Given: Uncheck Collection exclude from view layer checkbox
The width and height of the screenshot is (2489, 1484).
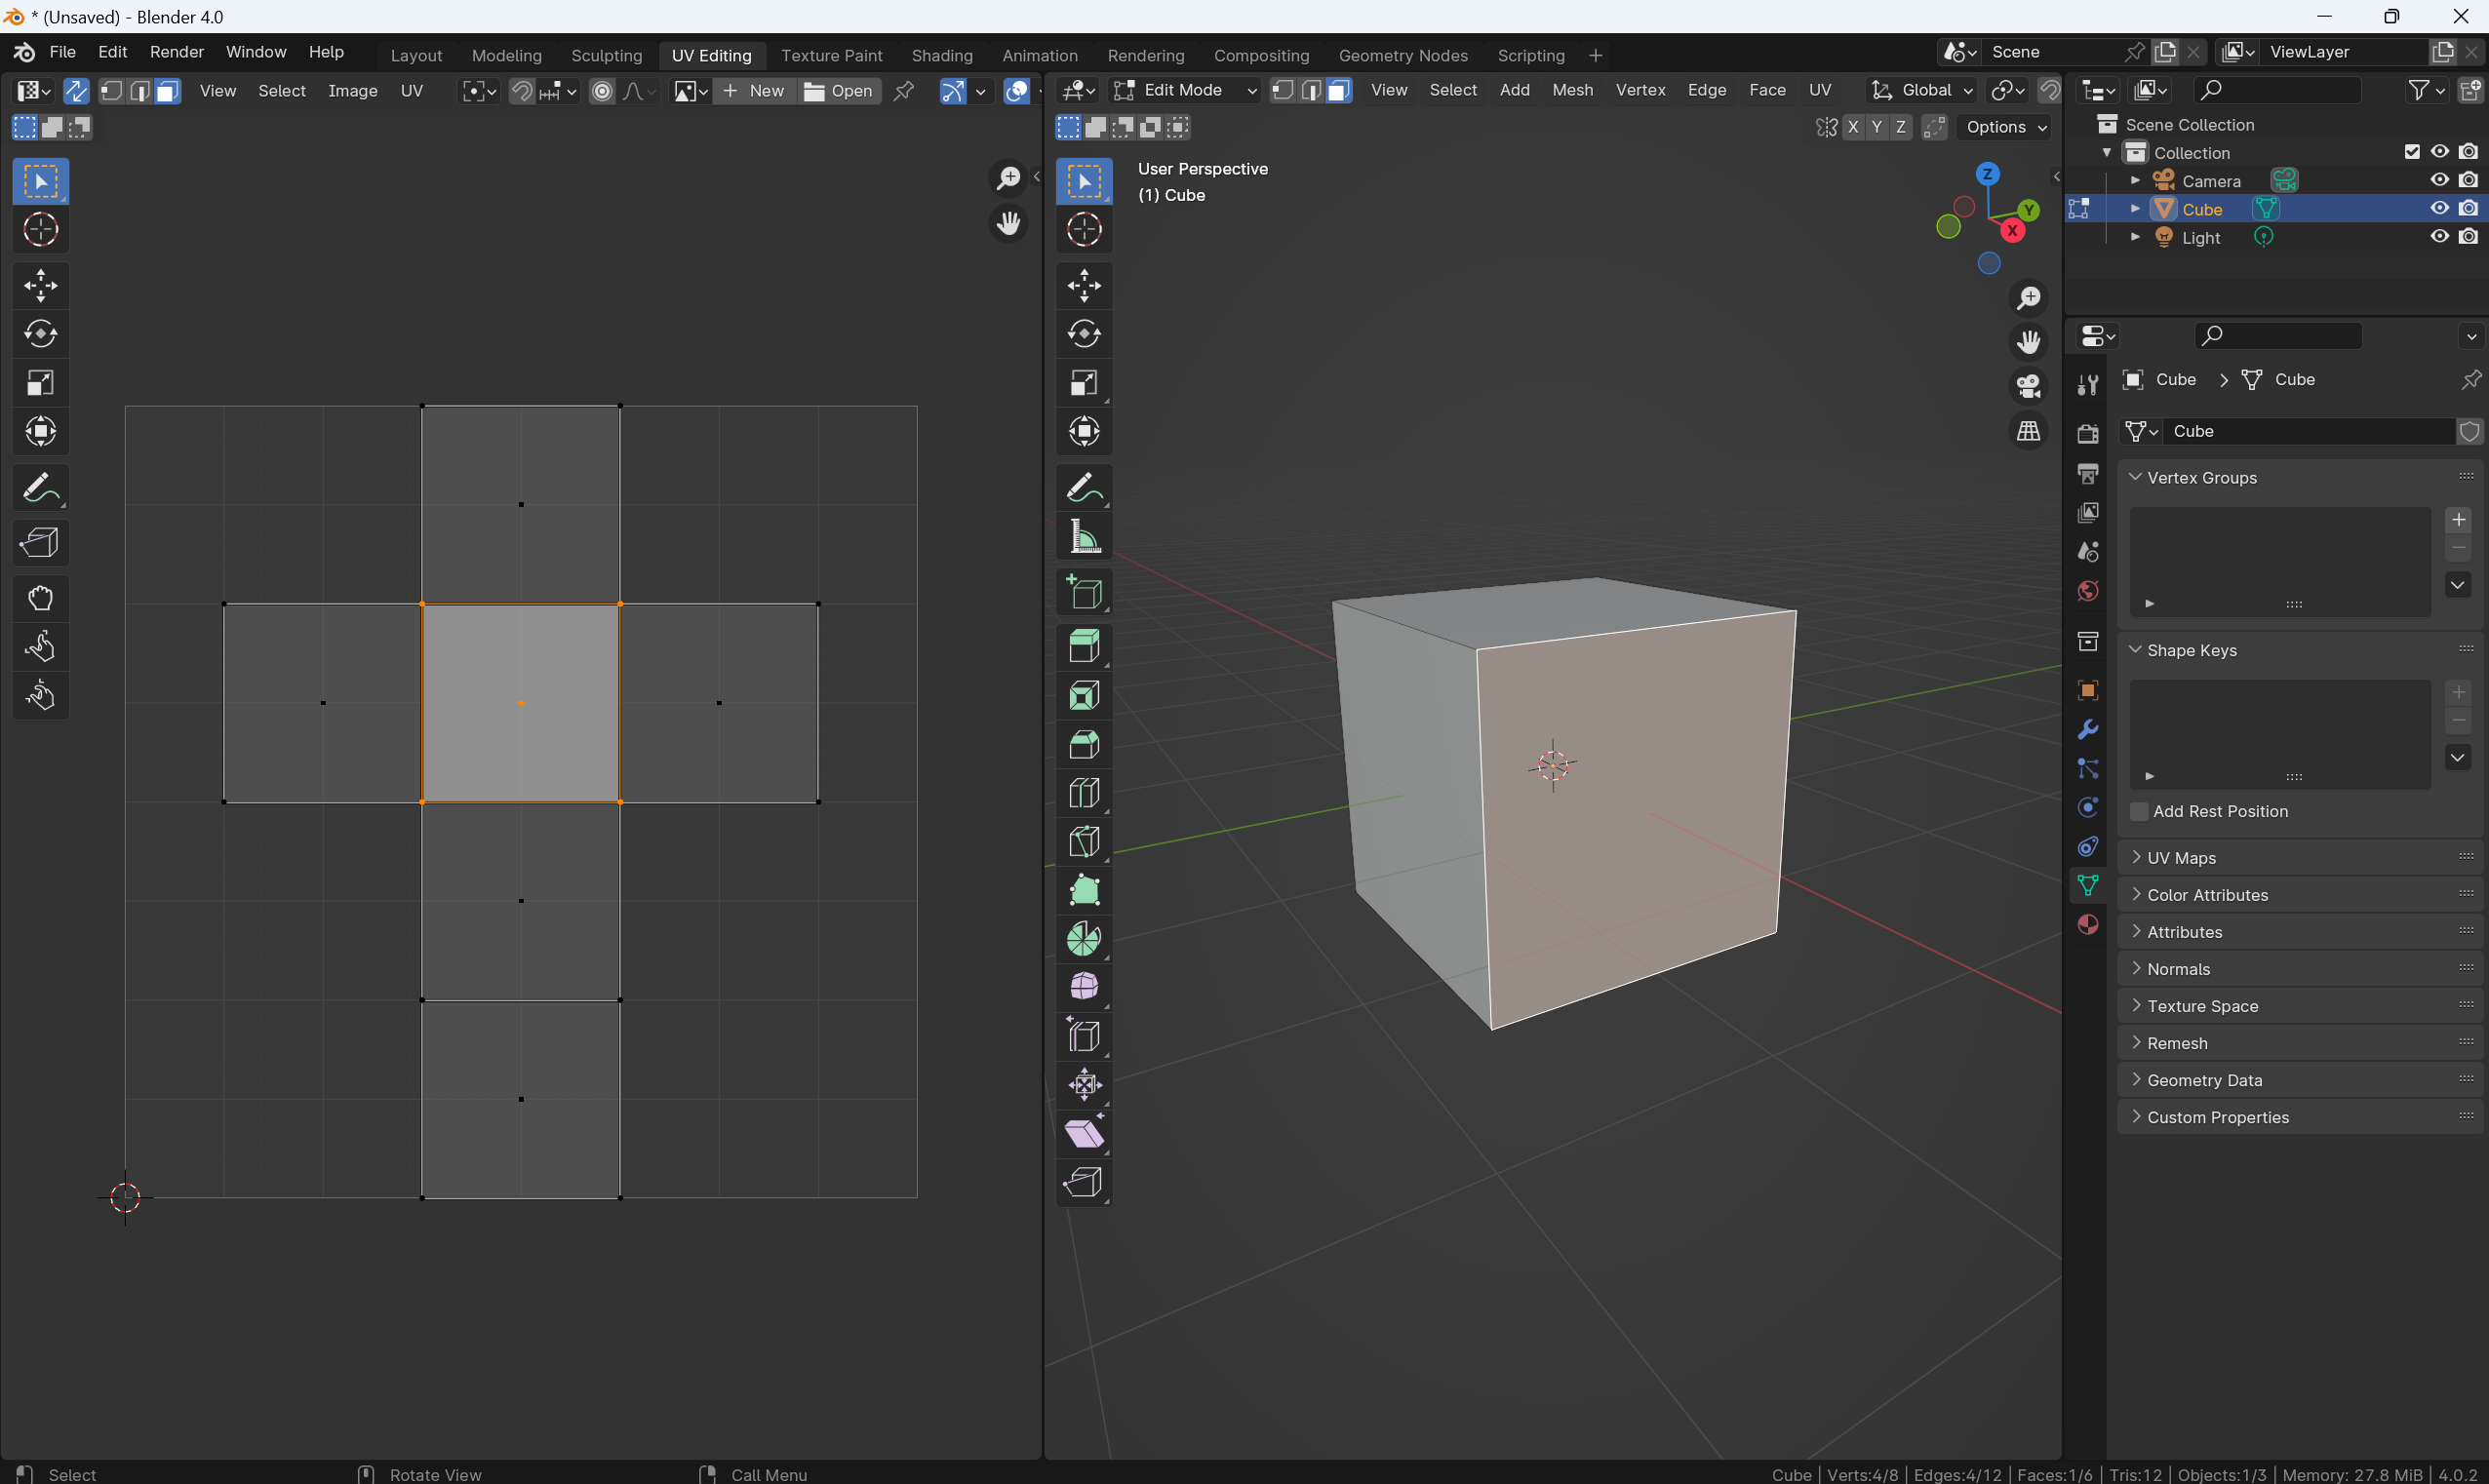Looking at the screenshot, I should click(2411, 152).
